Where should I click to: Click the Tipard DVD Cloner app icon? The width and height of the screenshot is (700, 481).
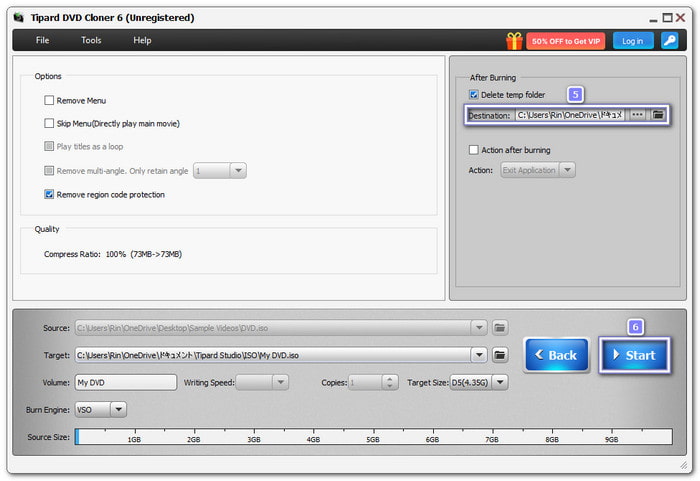tap(18, 18)
